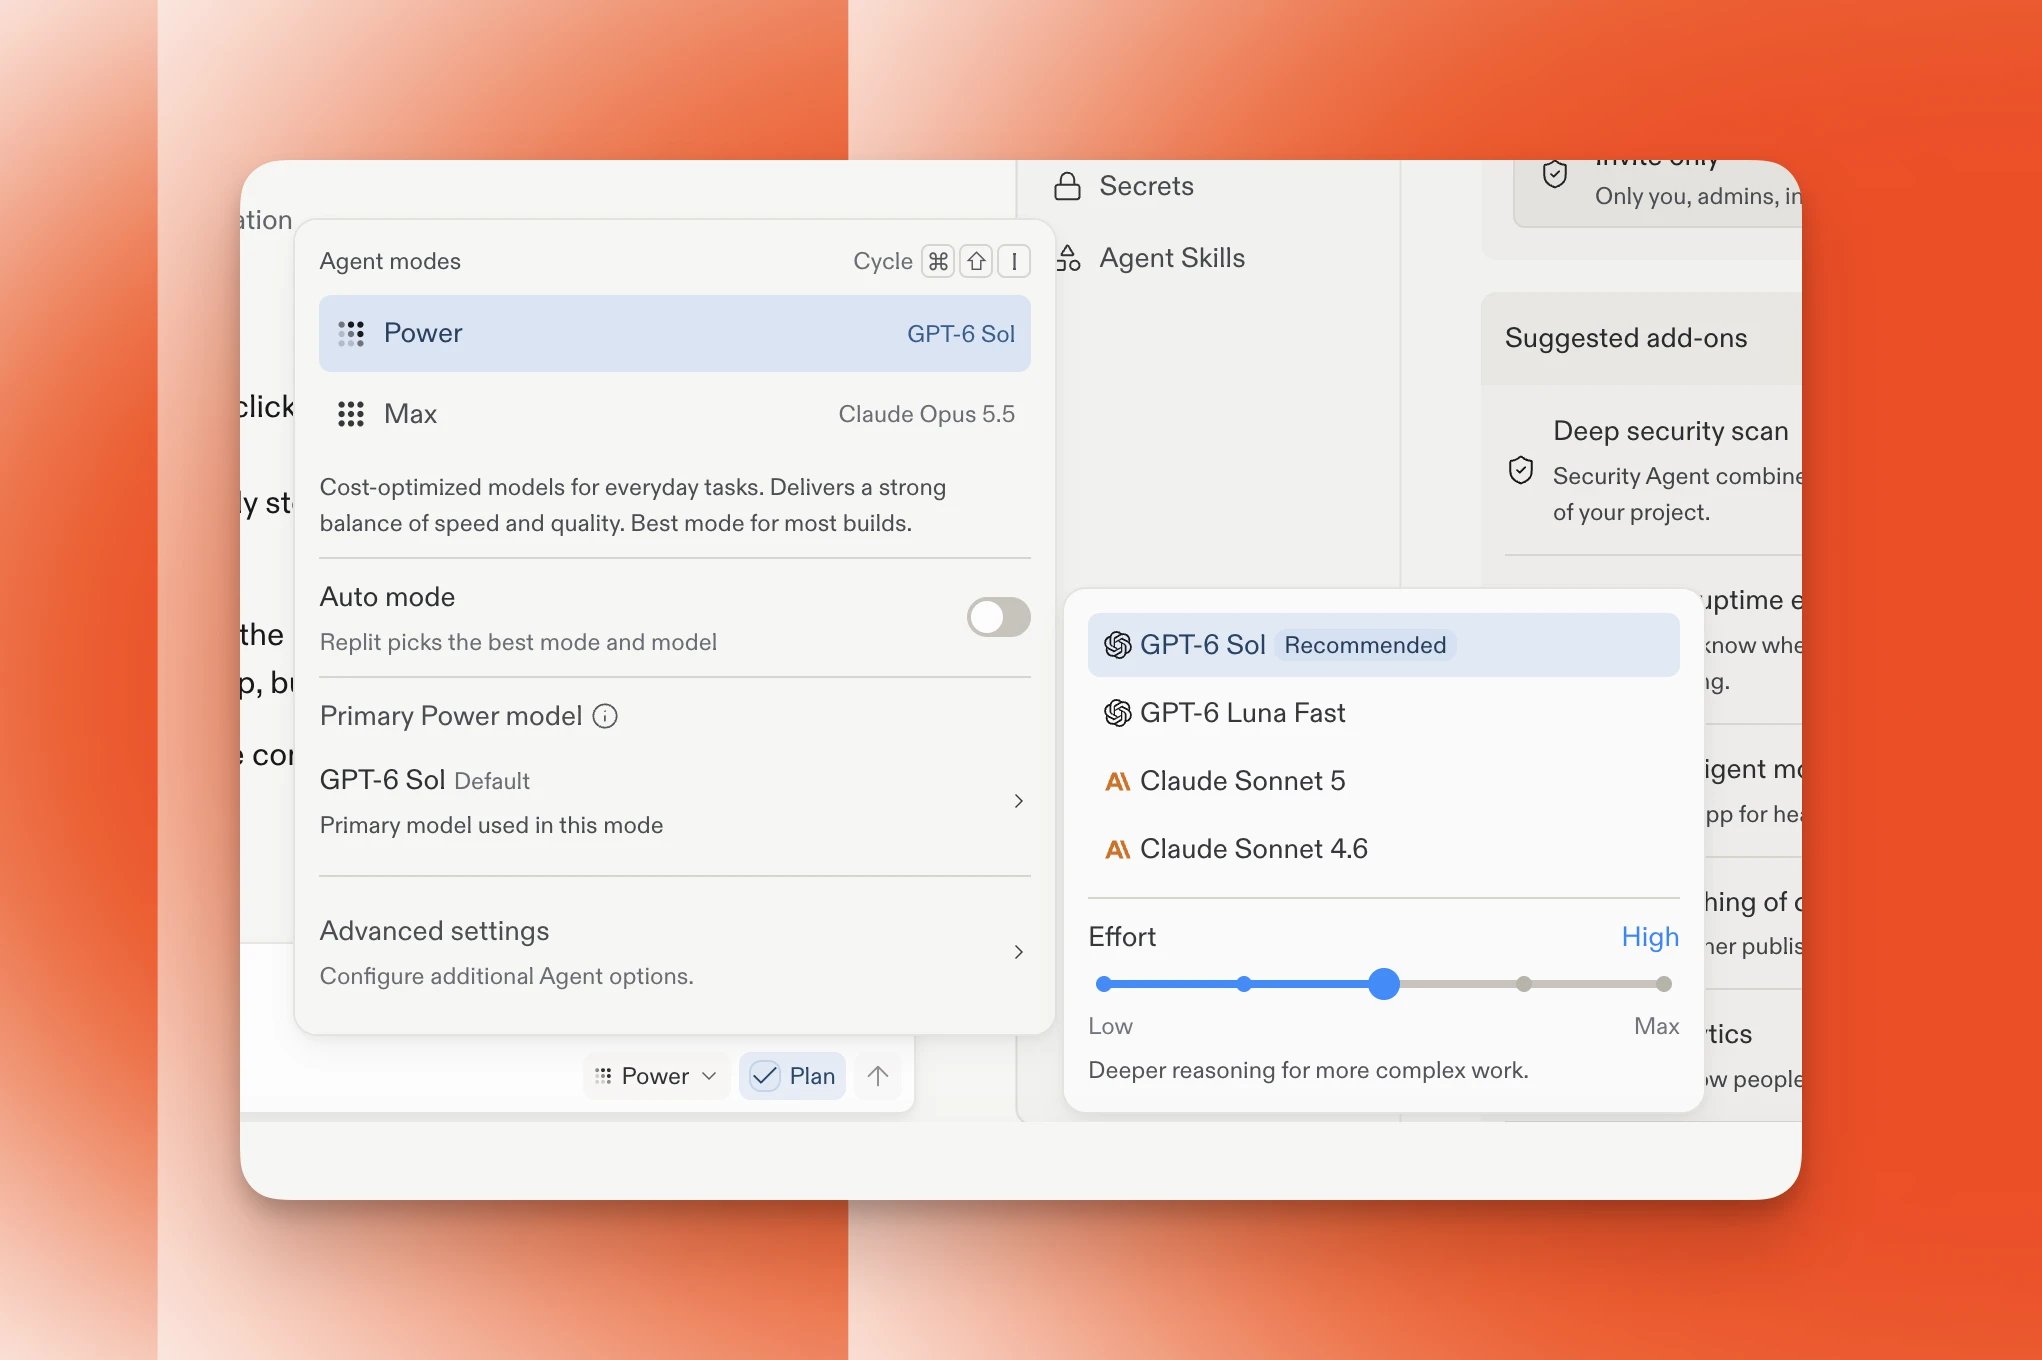Screen dimensions: 2042x1360
Task: Open the Power mode dropdown in prompt bar
Action: pyautogui.click(x=656, y=1076)
